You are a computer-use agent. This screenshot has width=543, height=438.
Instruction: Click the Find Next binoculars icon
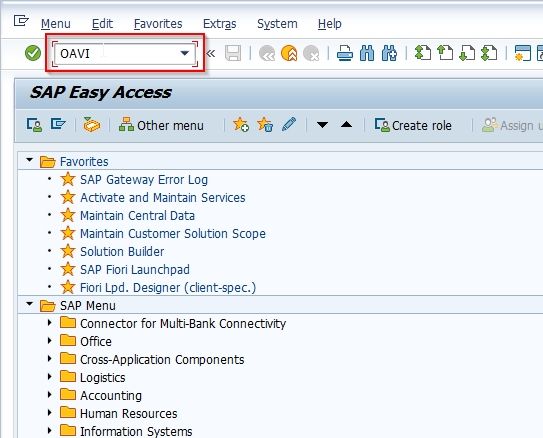click(389, 54)
